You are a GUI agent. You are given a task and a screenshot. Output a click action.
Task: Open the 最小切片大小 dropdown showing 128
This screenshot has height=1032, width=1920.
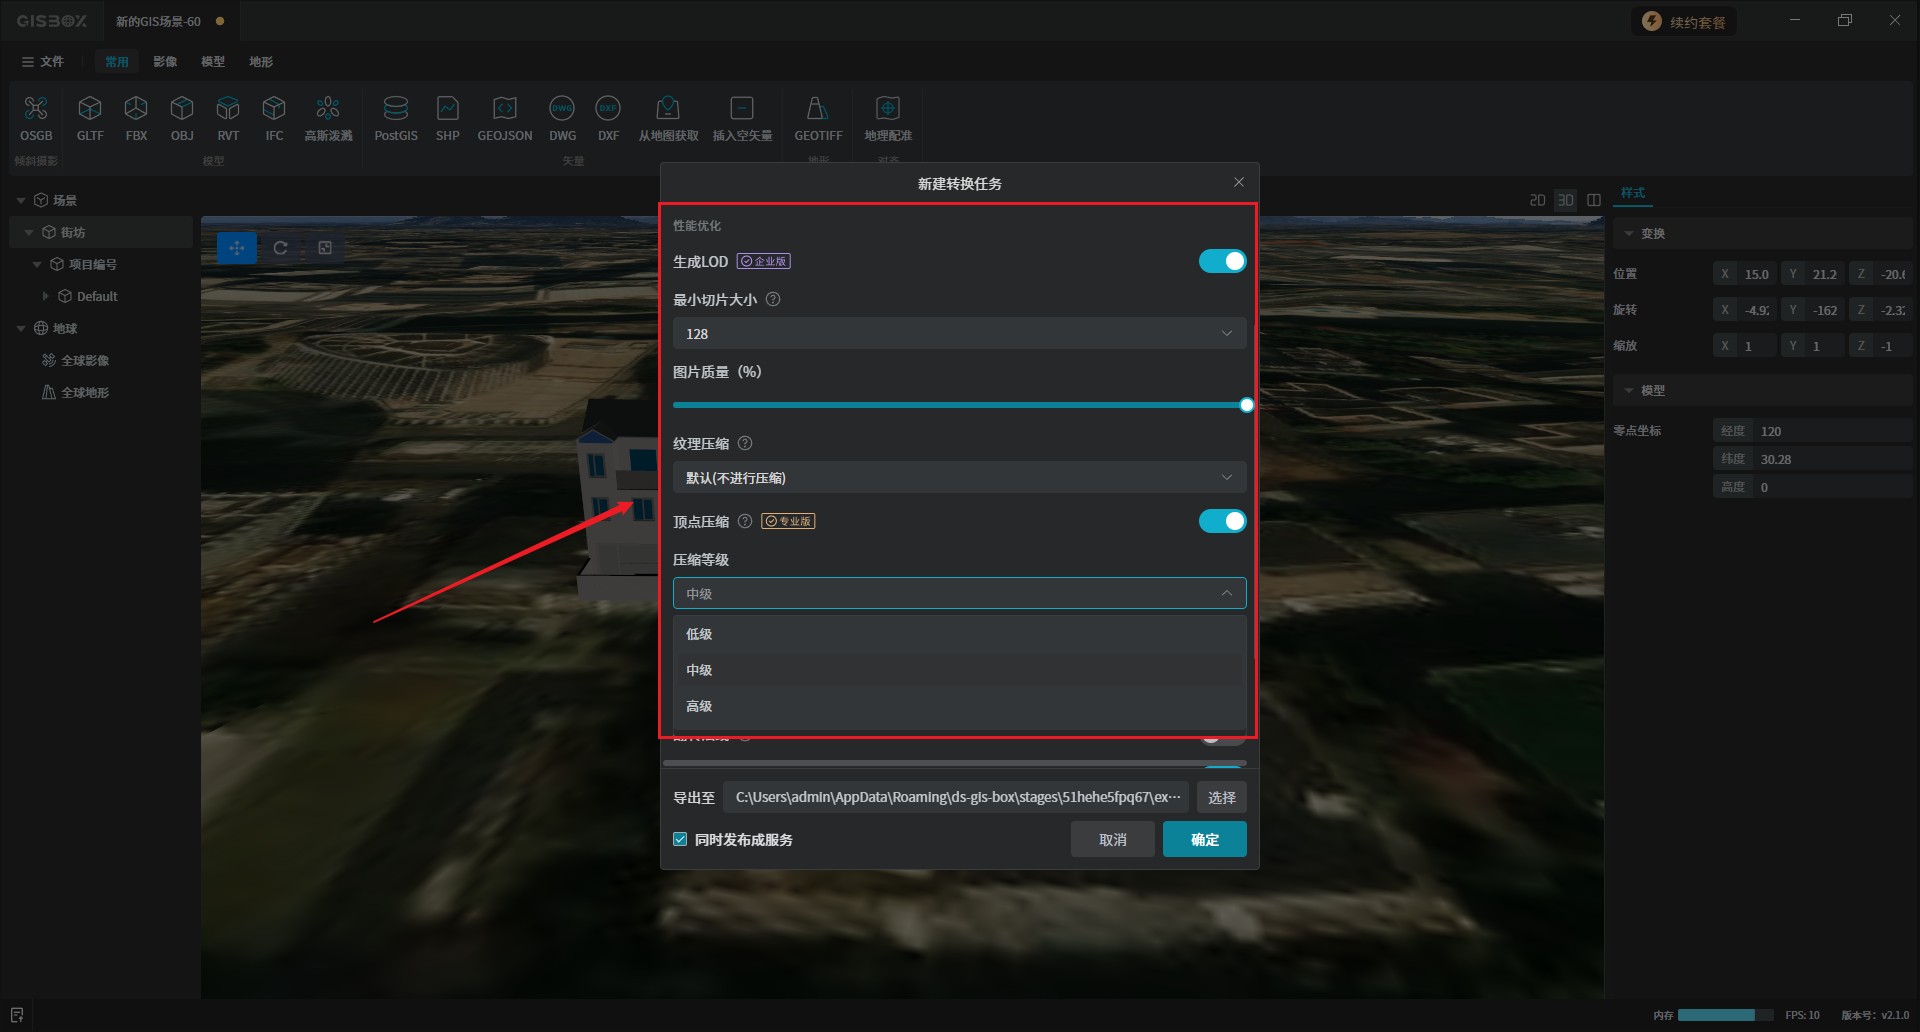959,334
